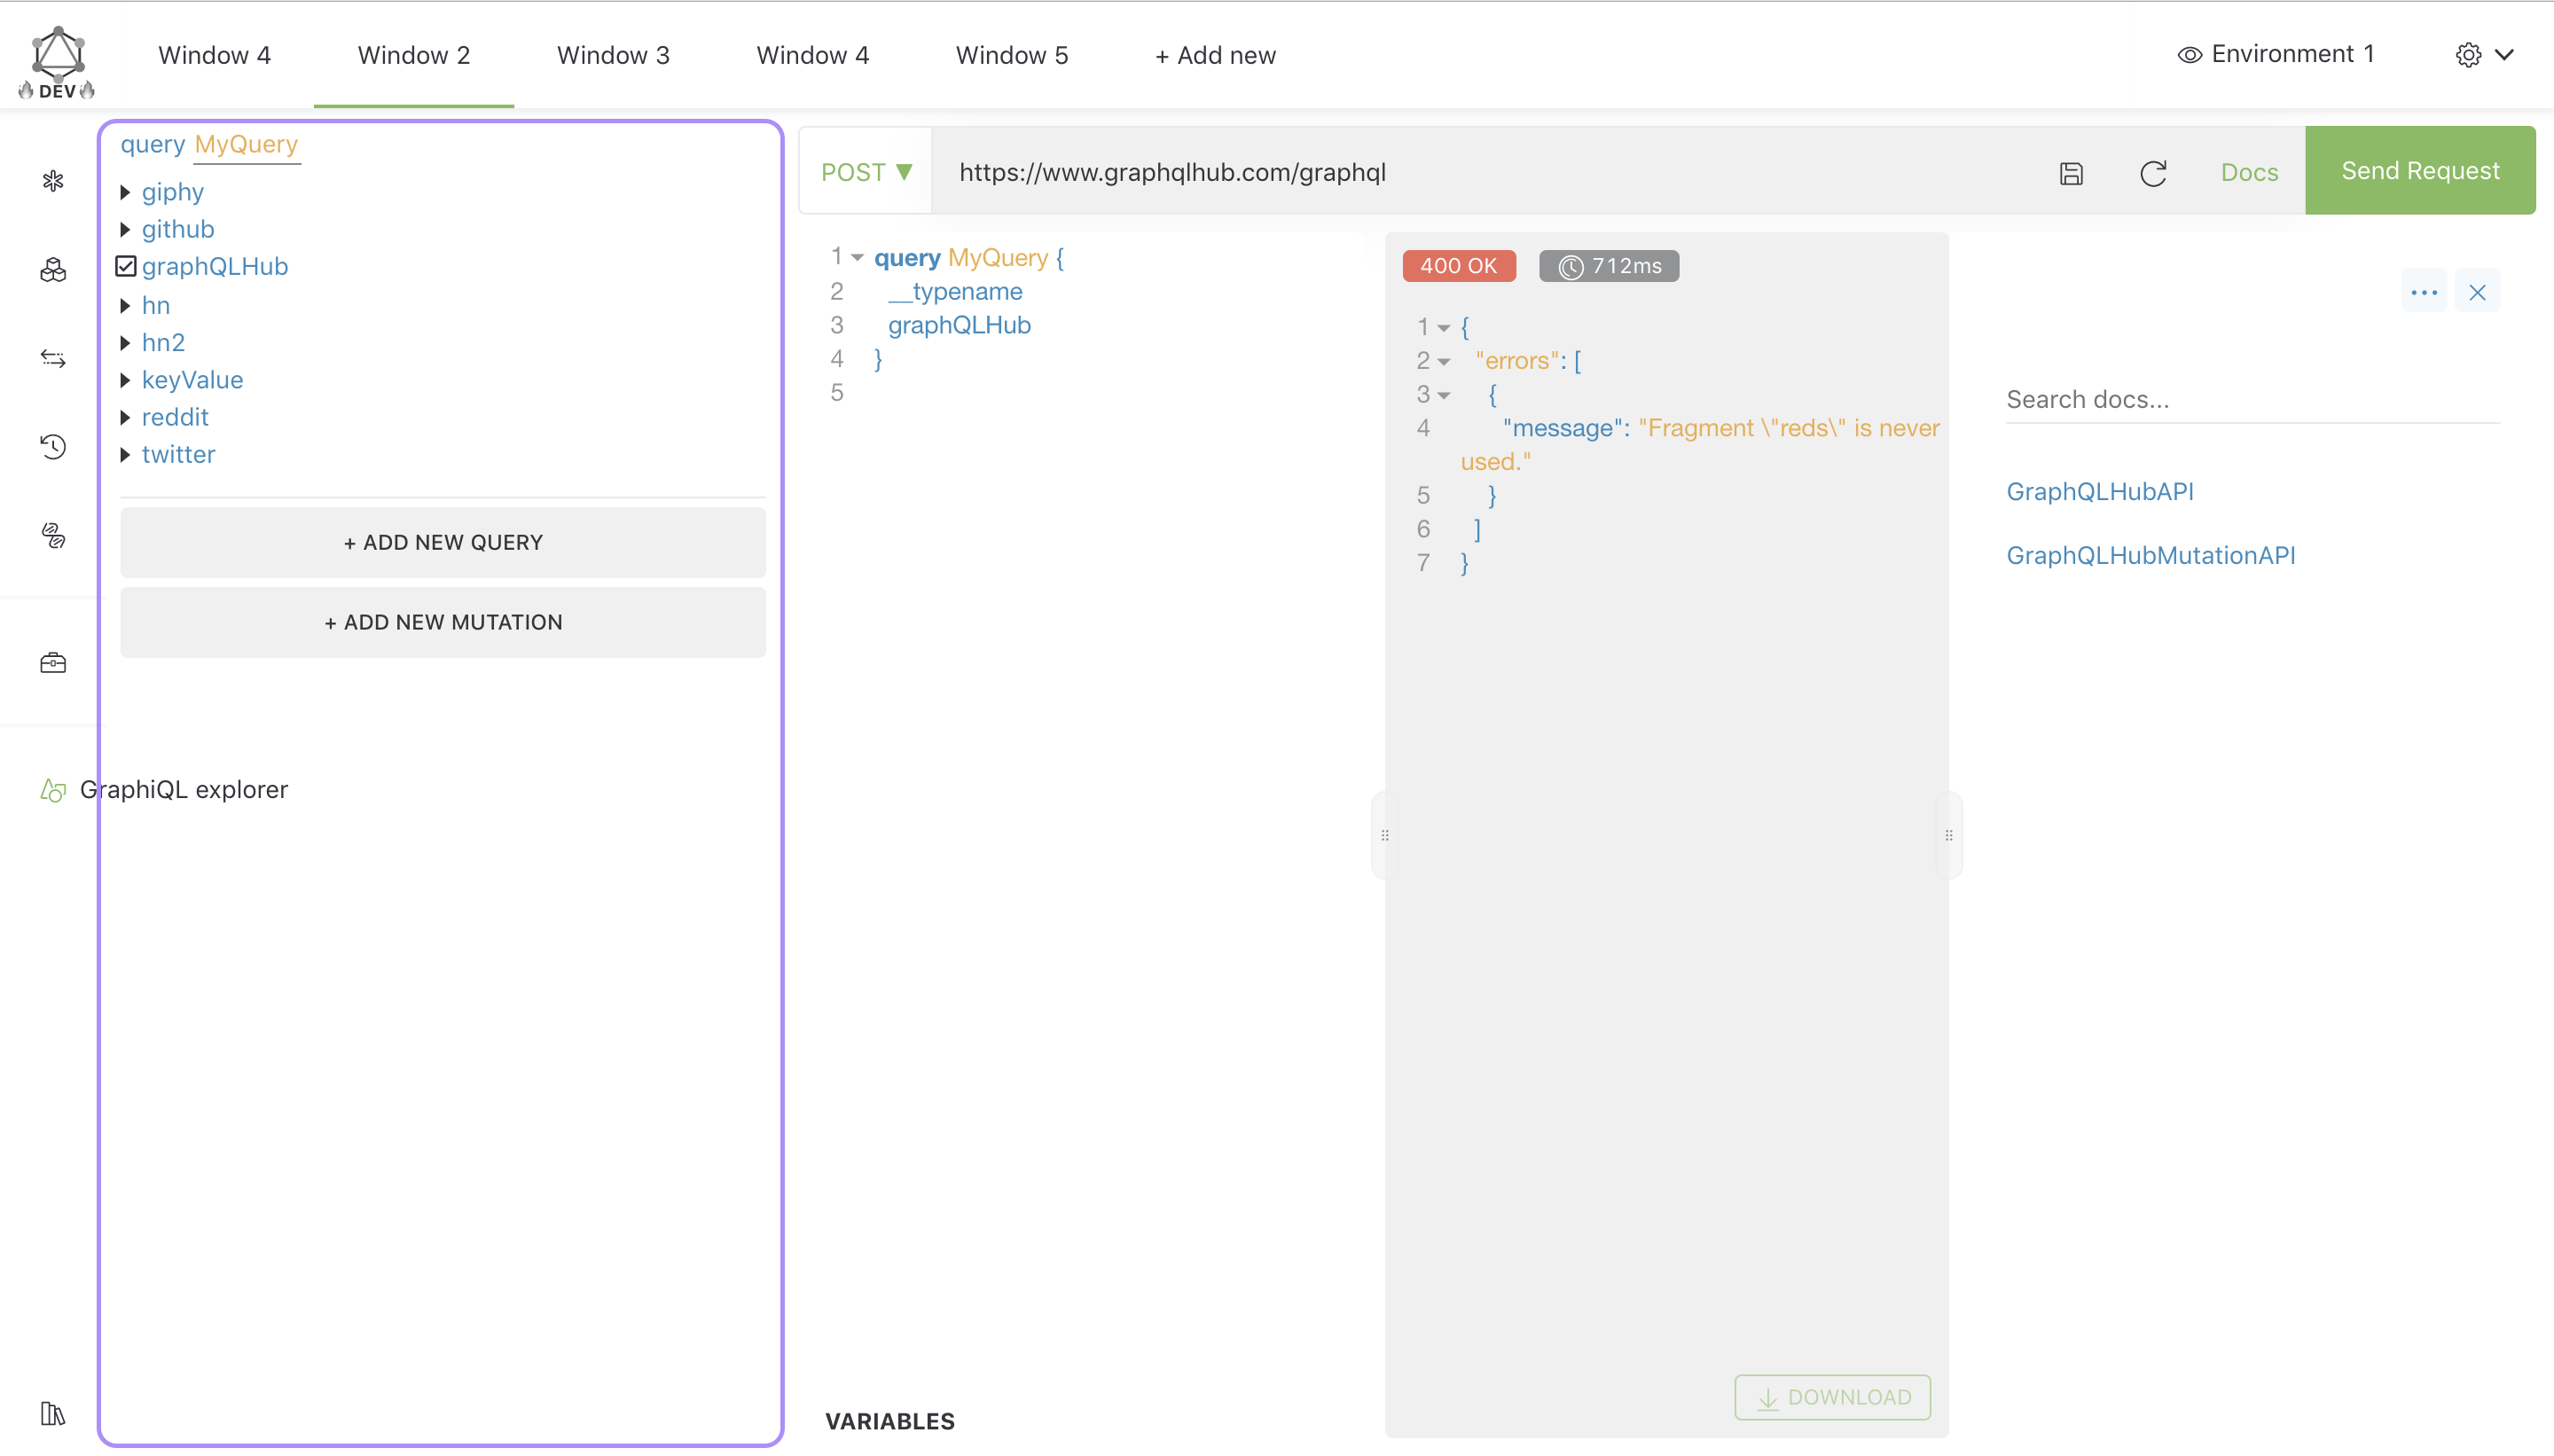The width and height of the screenshot is (2554, 1456).
Task: Click the double-arrows icon in sidebar
Action: click(53, 358)
